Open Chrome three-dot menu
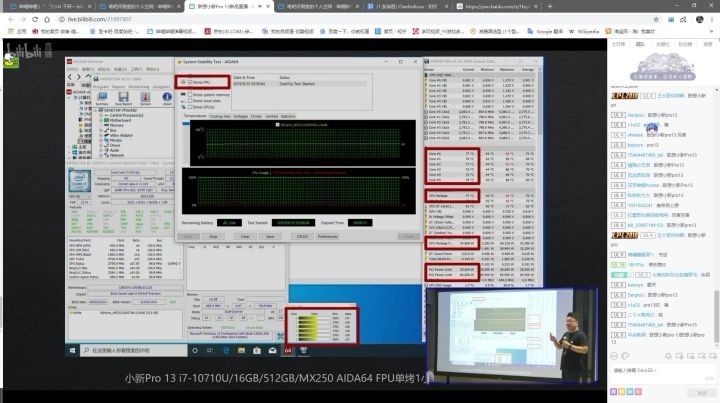720x403 pixels. pos(712,19)
